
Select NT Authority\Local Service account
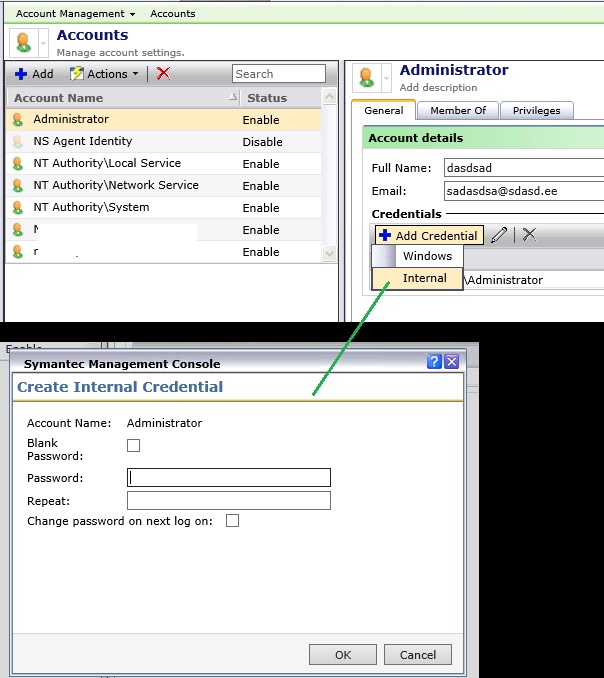coord(164,163)
